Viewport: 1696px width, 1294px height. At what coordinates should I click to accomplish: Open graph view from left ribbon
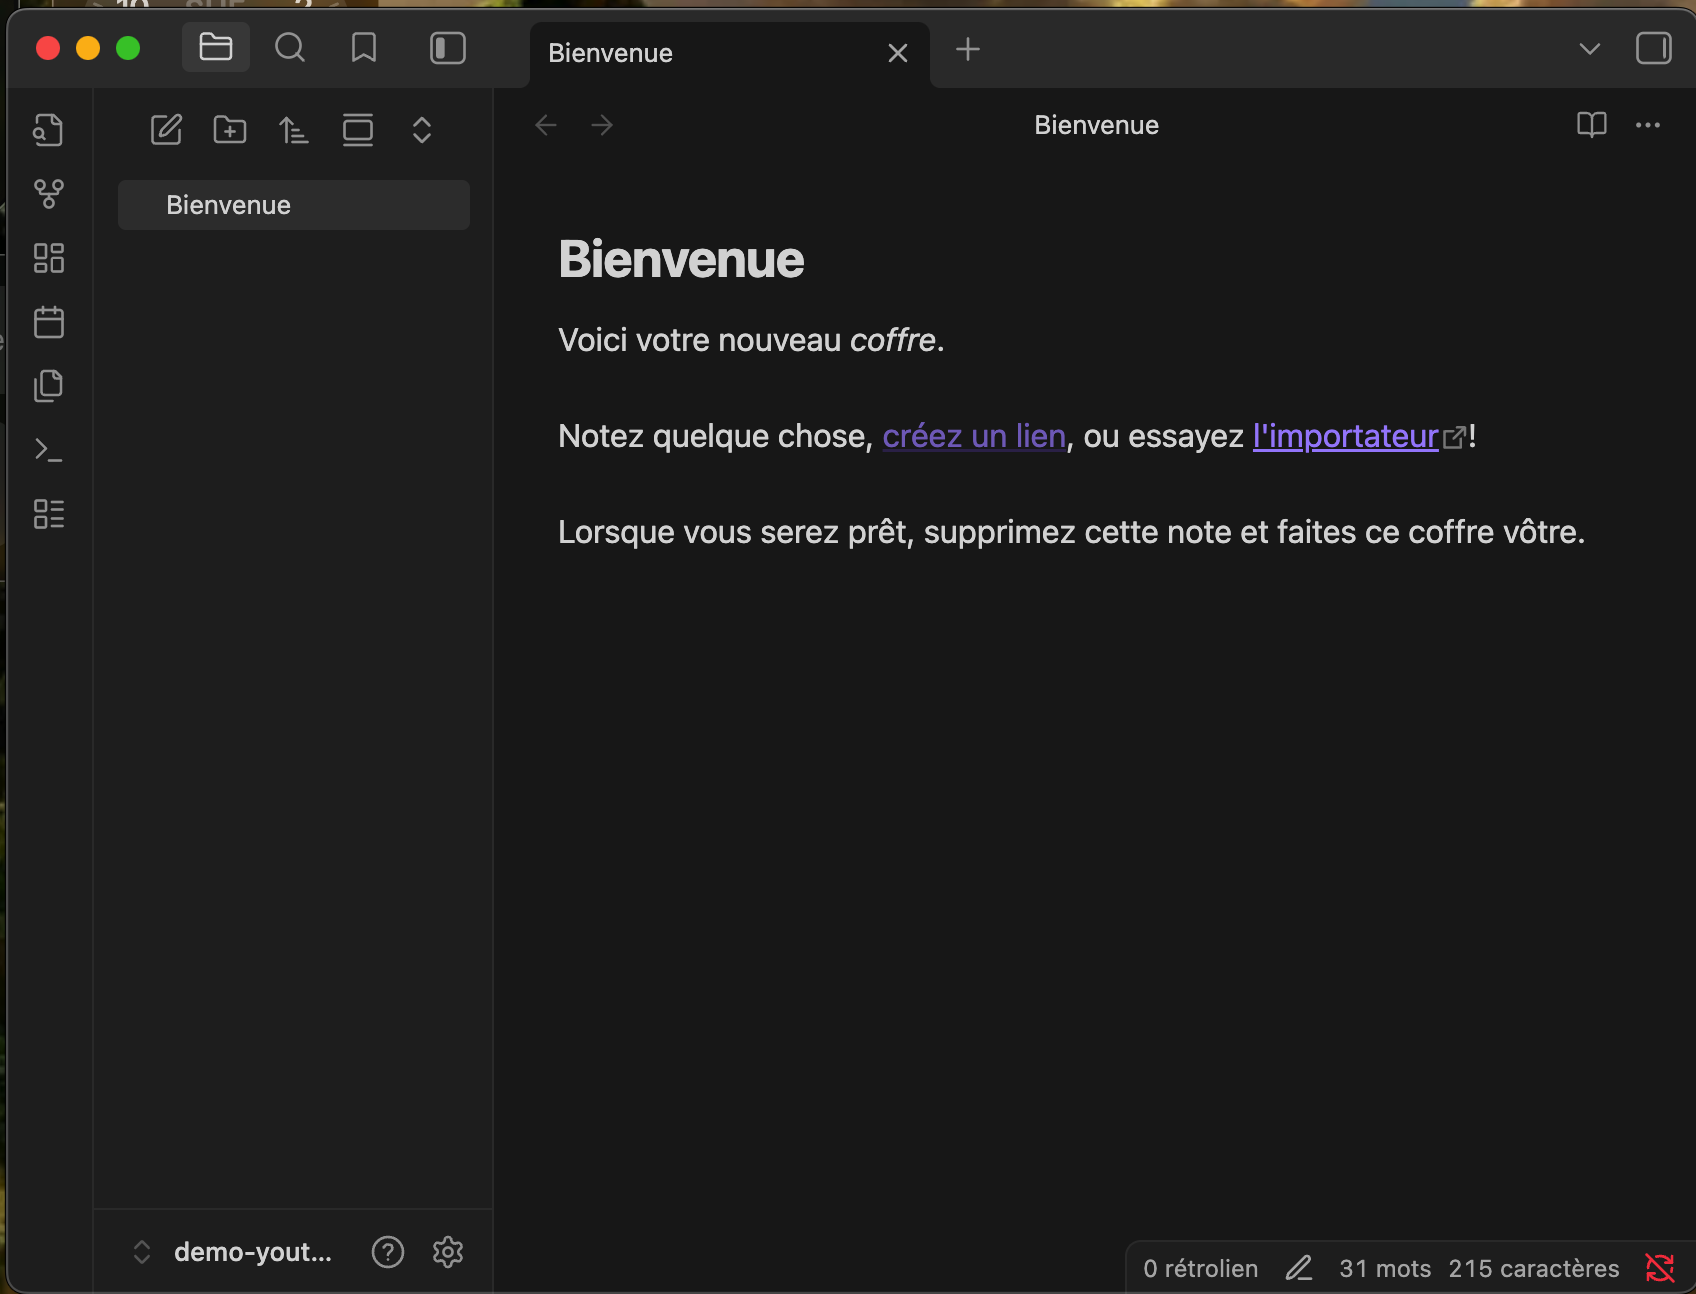48,194
